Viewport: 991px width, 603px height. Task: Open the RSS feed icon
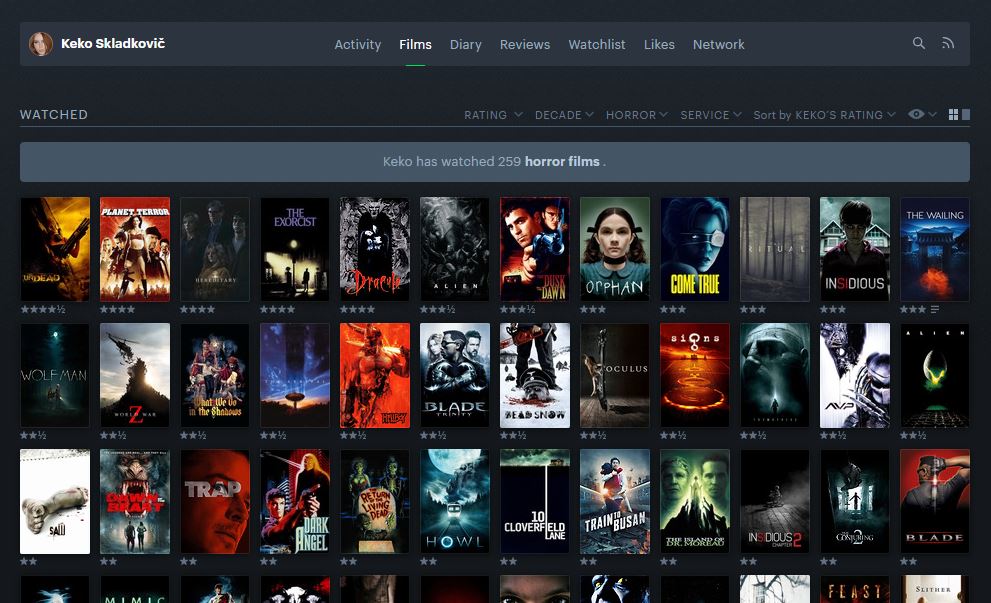(947, 43)
